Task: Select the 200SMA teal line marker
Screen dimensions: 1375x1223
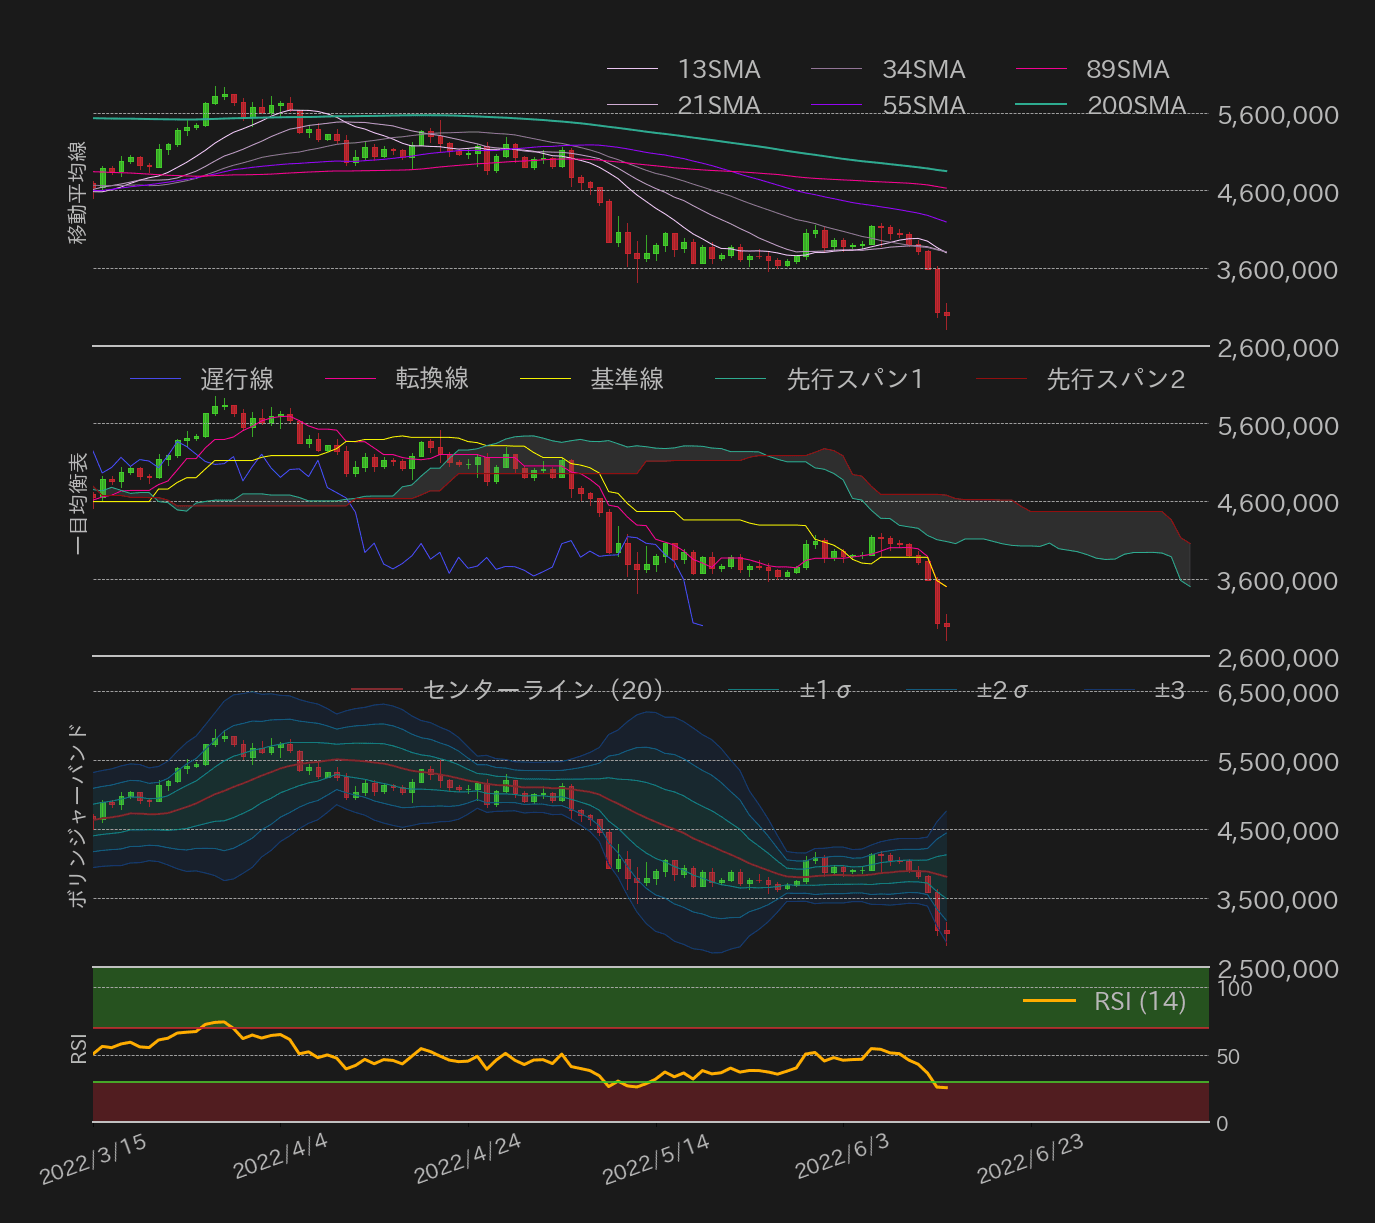Action: tap(1040, 104)
